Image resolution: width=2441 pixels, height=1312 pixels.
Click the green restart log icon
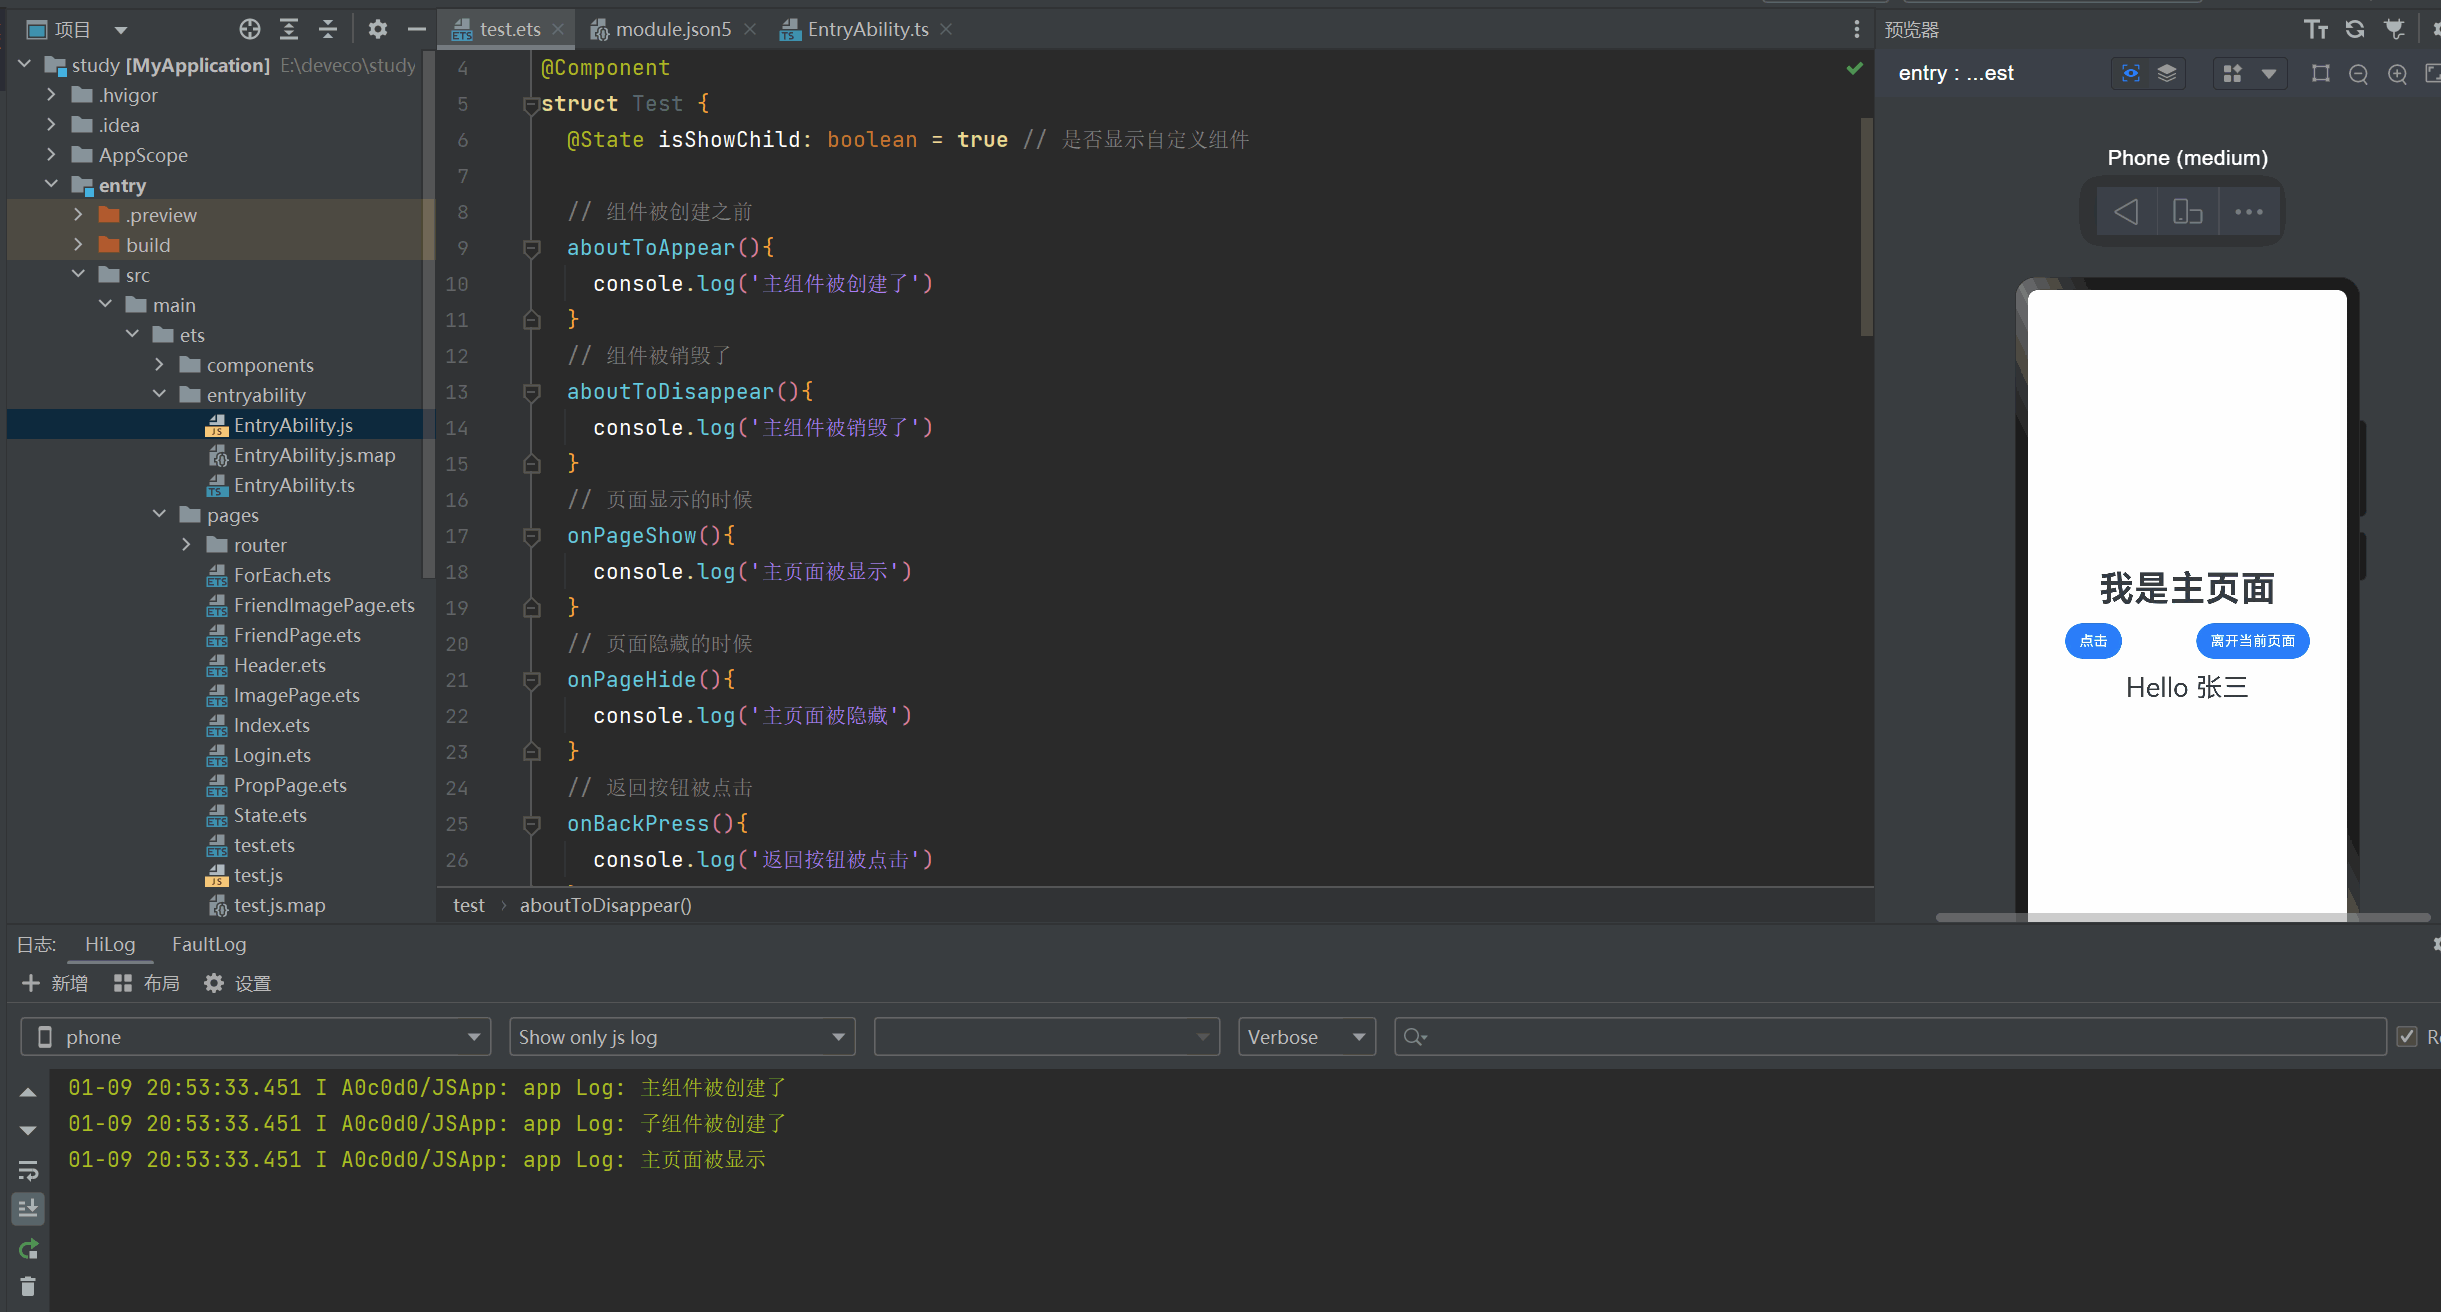[x=28, y=1249]
